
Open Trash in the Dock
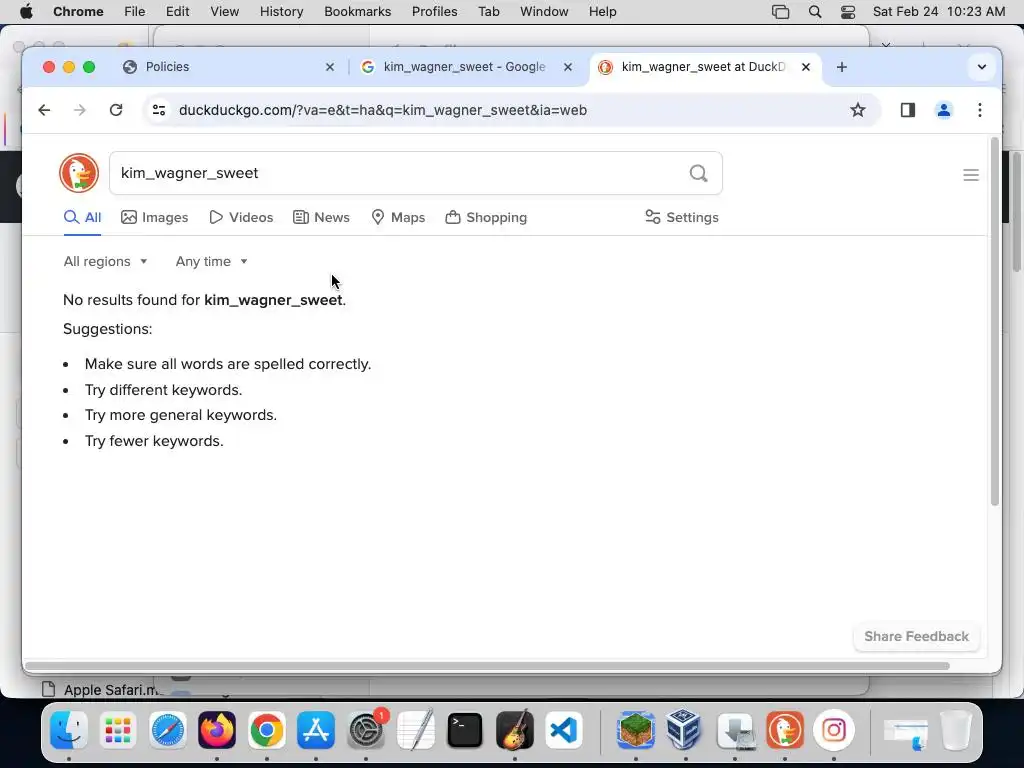coord(955,729)
